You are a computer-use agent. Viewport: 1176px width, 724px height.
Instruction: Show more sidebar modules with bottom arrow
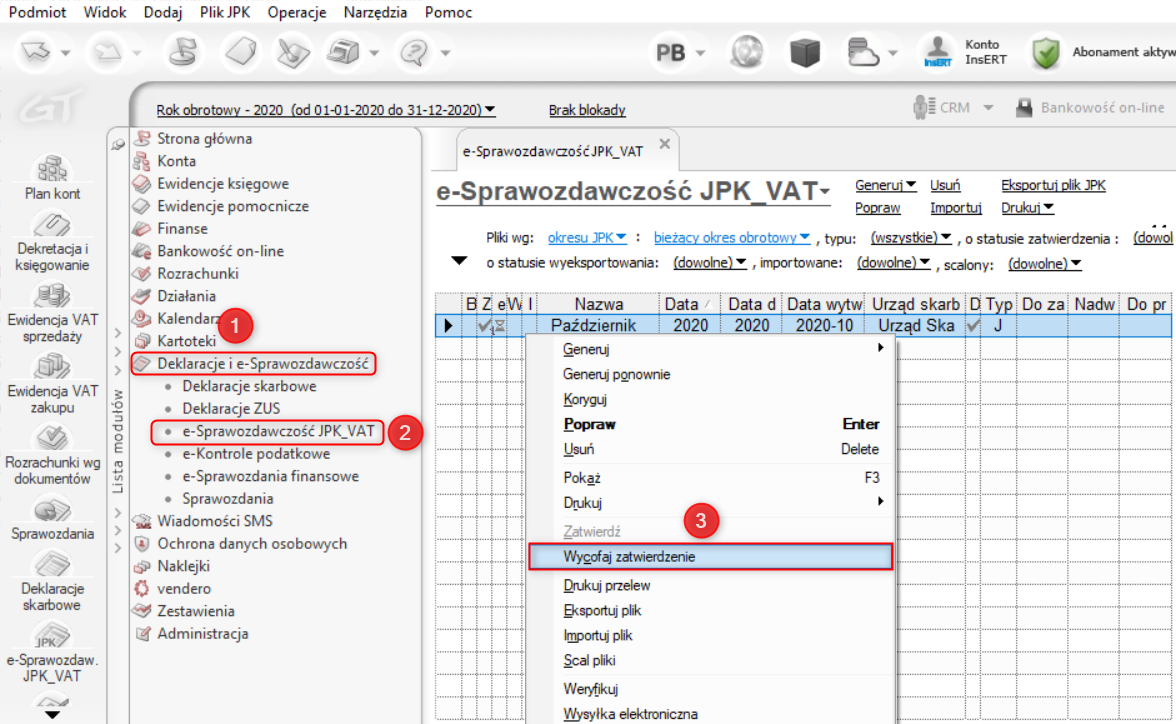[52, 713]
